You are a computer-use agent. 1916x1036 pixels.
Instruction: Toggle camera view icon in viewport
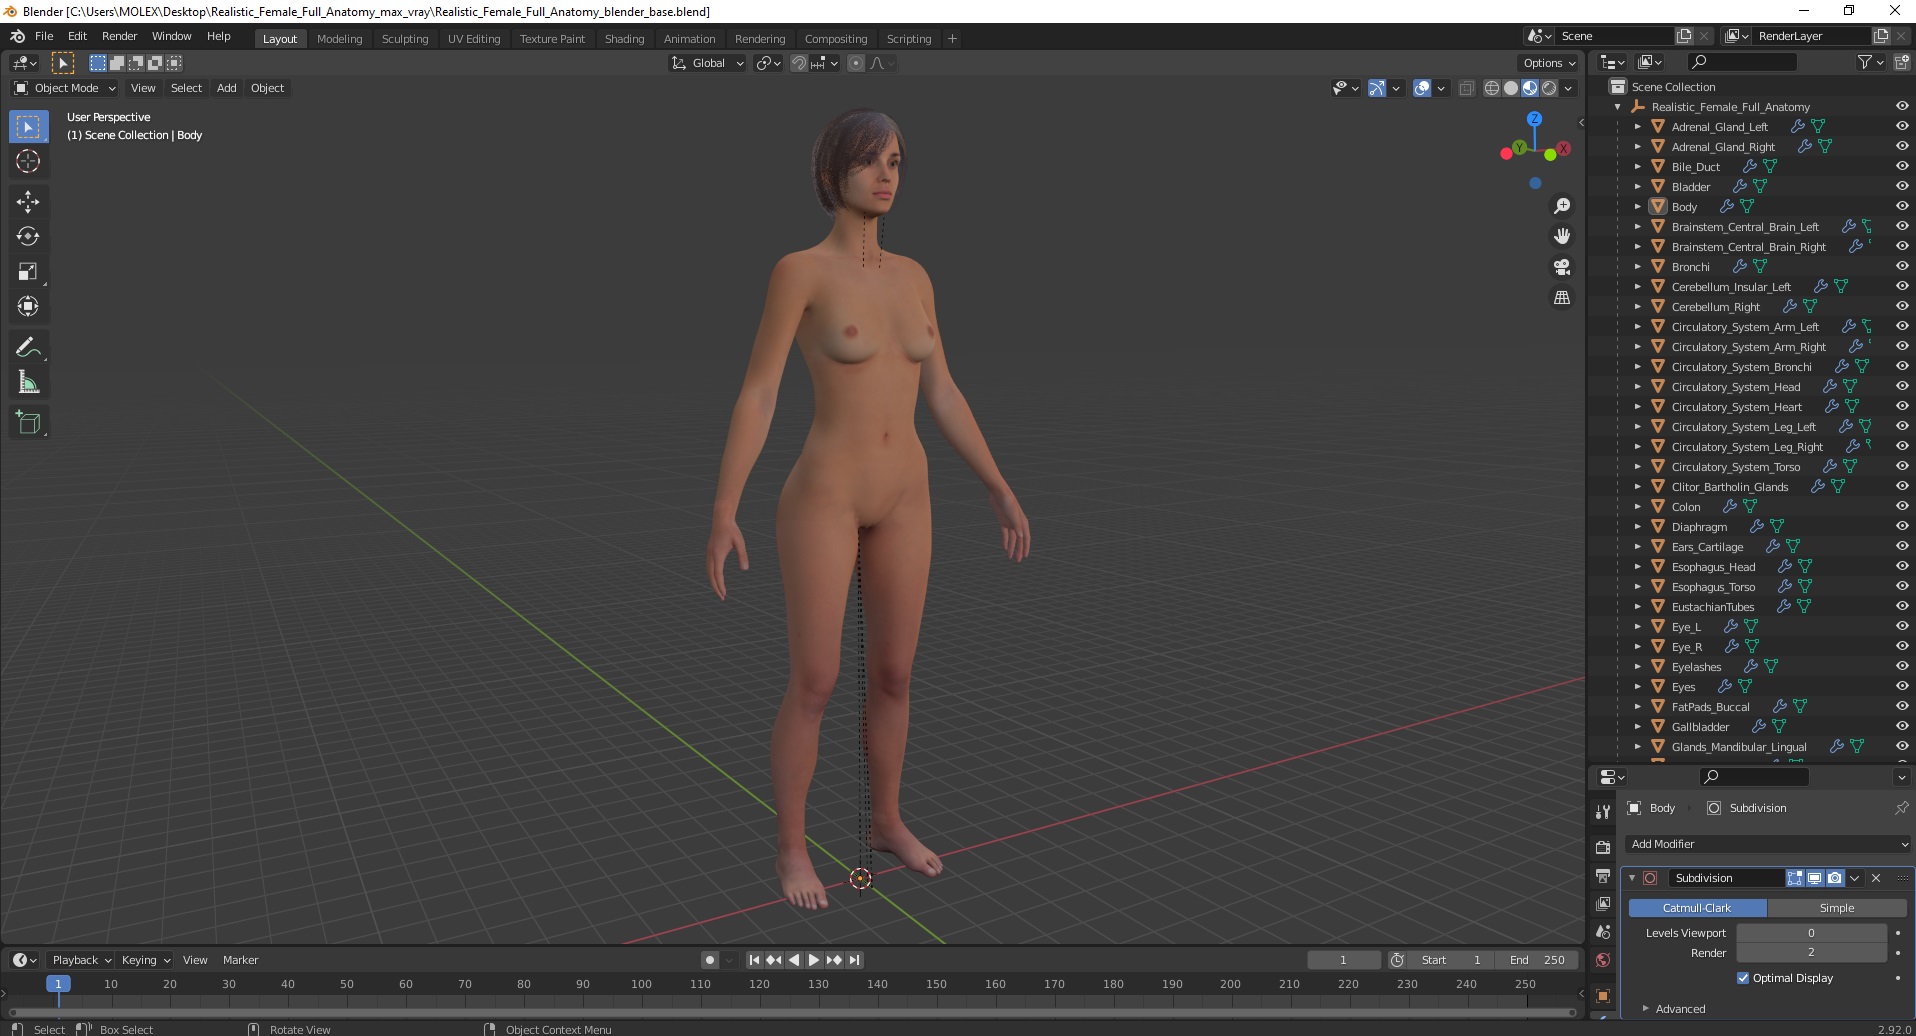(1561, 267)
